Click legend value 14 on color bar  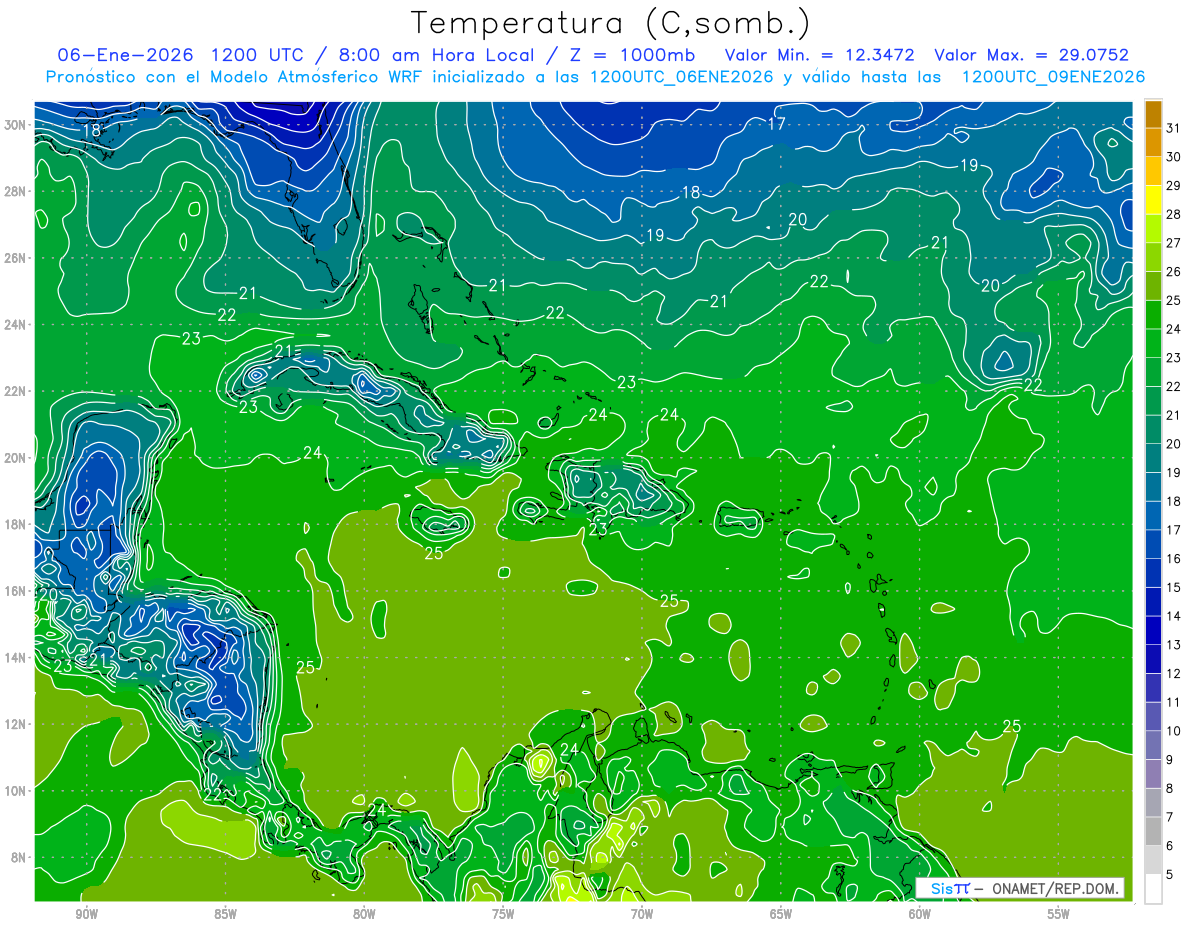1174,616
